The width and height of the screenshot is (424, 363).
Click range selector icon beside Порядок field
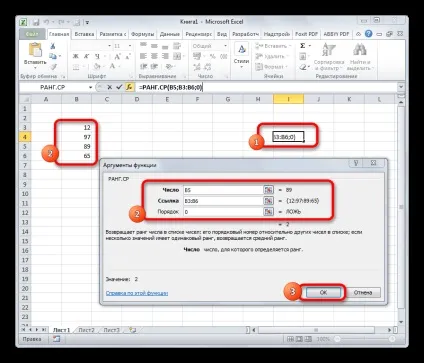tap(268, 212)
